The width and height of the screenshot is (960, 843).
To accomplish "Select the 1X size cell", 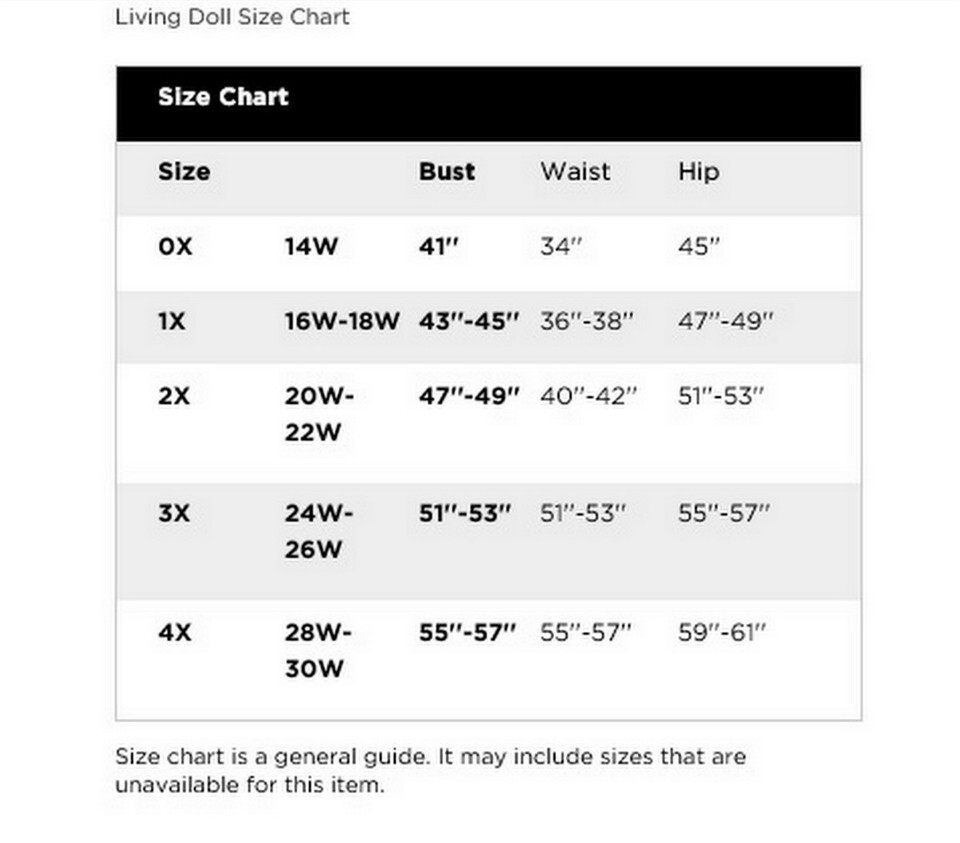I will 172,321.
